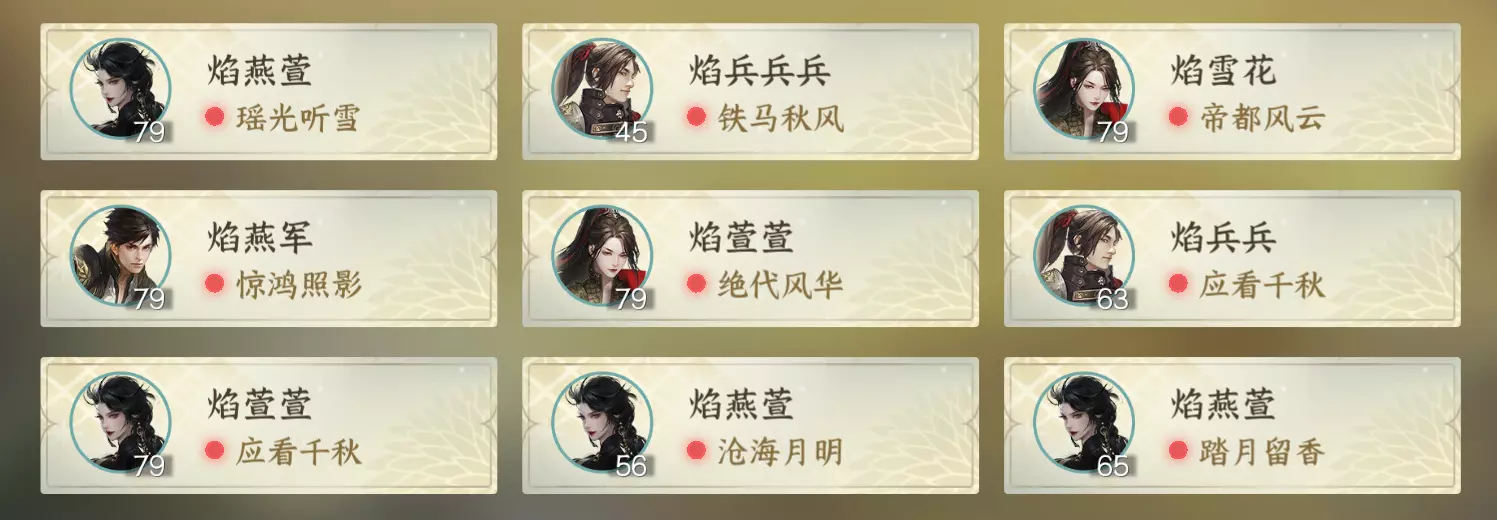
Task: Open the 焰燕军 character name
Action: [260, 238]
